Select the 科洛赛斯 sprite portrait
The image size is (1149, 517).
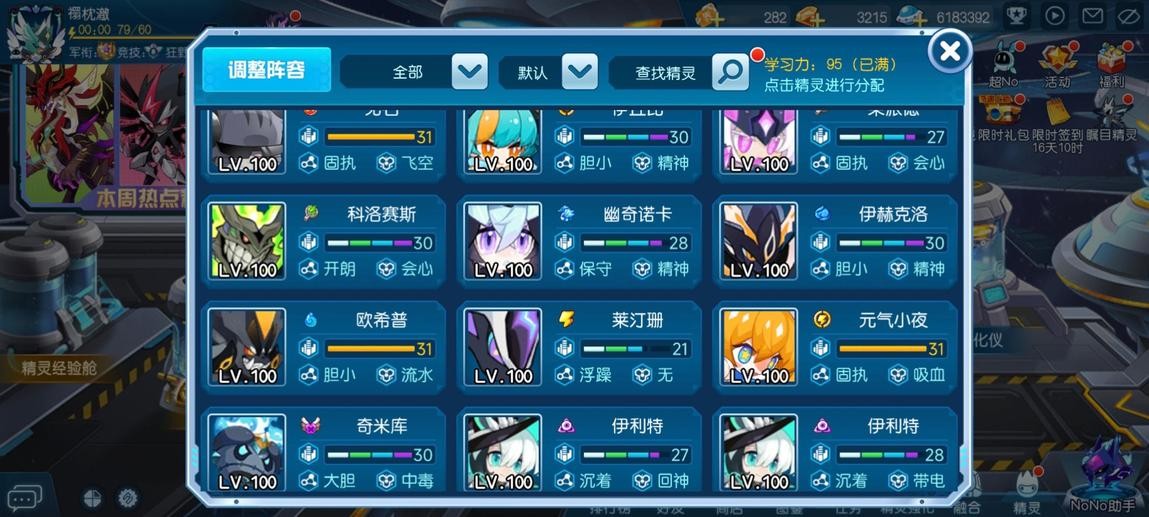coord(247,242)
